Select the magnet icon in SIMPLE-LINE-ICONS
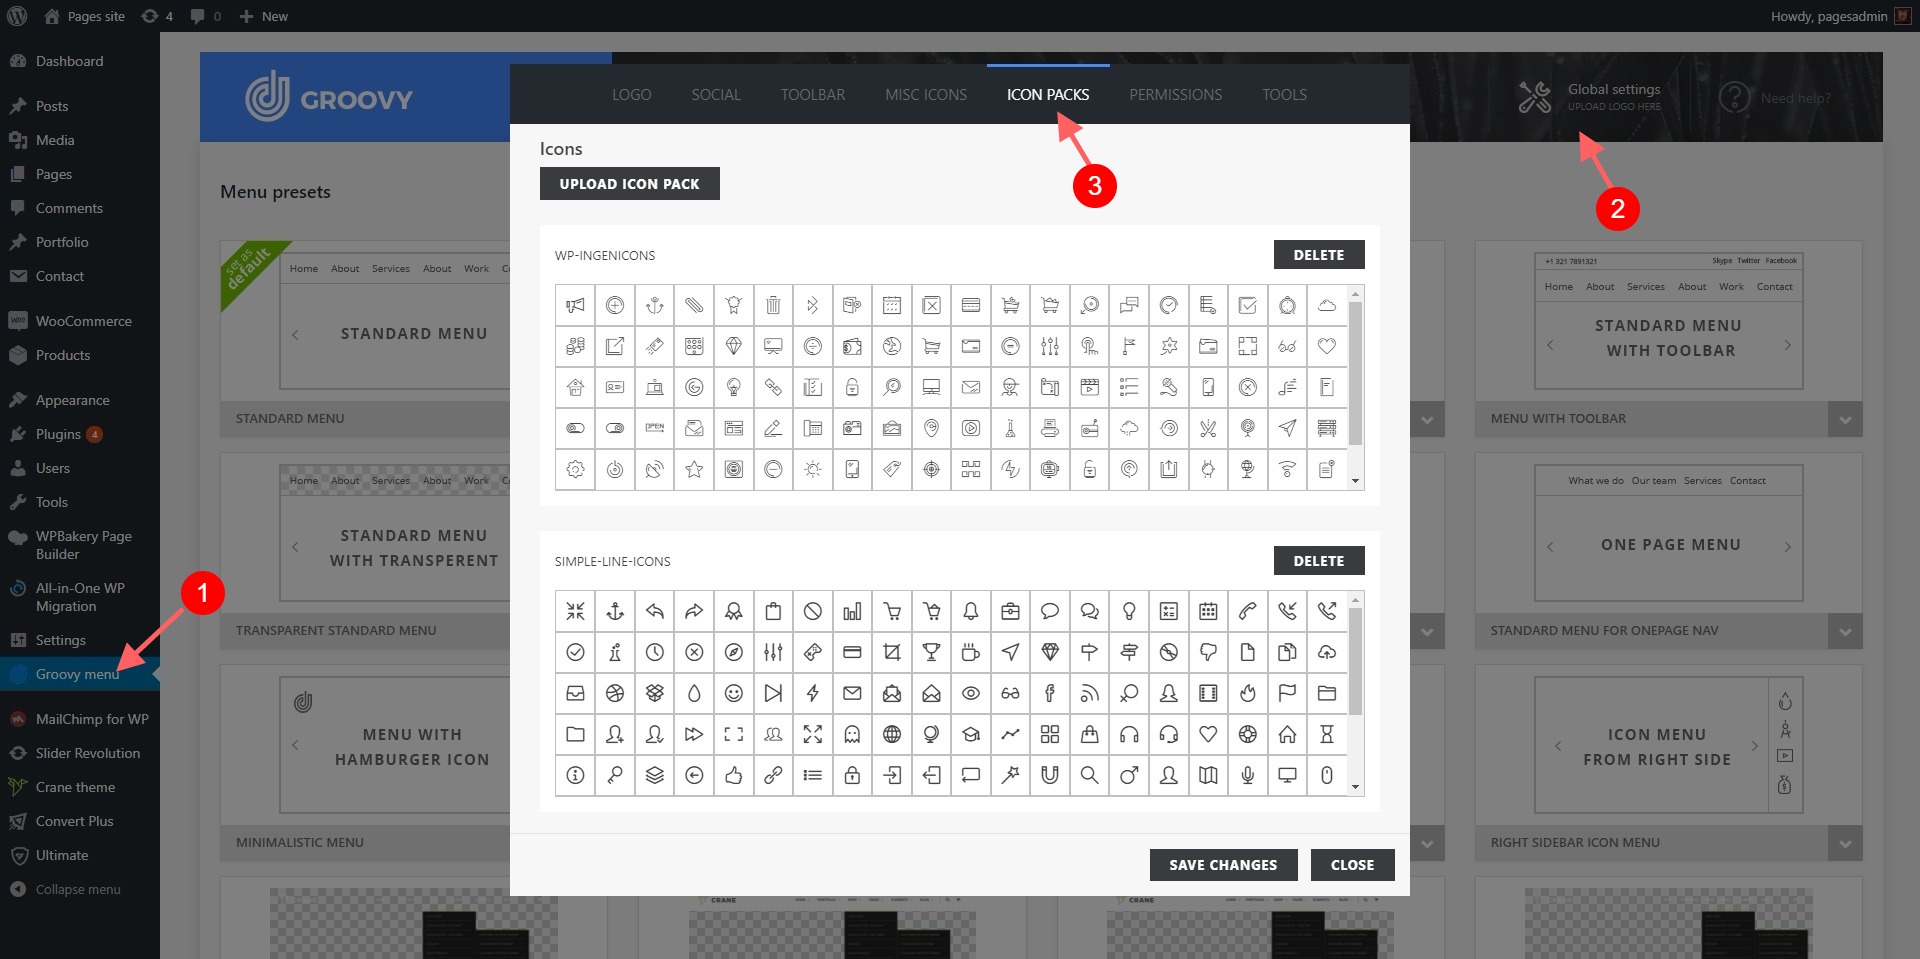This screenshot has width=1920, height=959. click(x=1050, y=775)
